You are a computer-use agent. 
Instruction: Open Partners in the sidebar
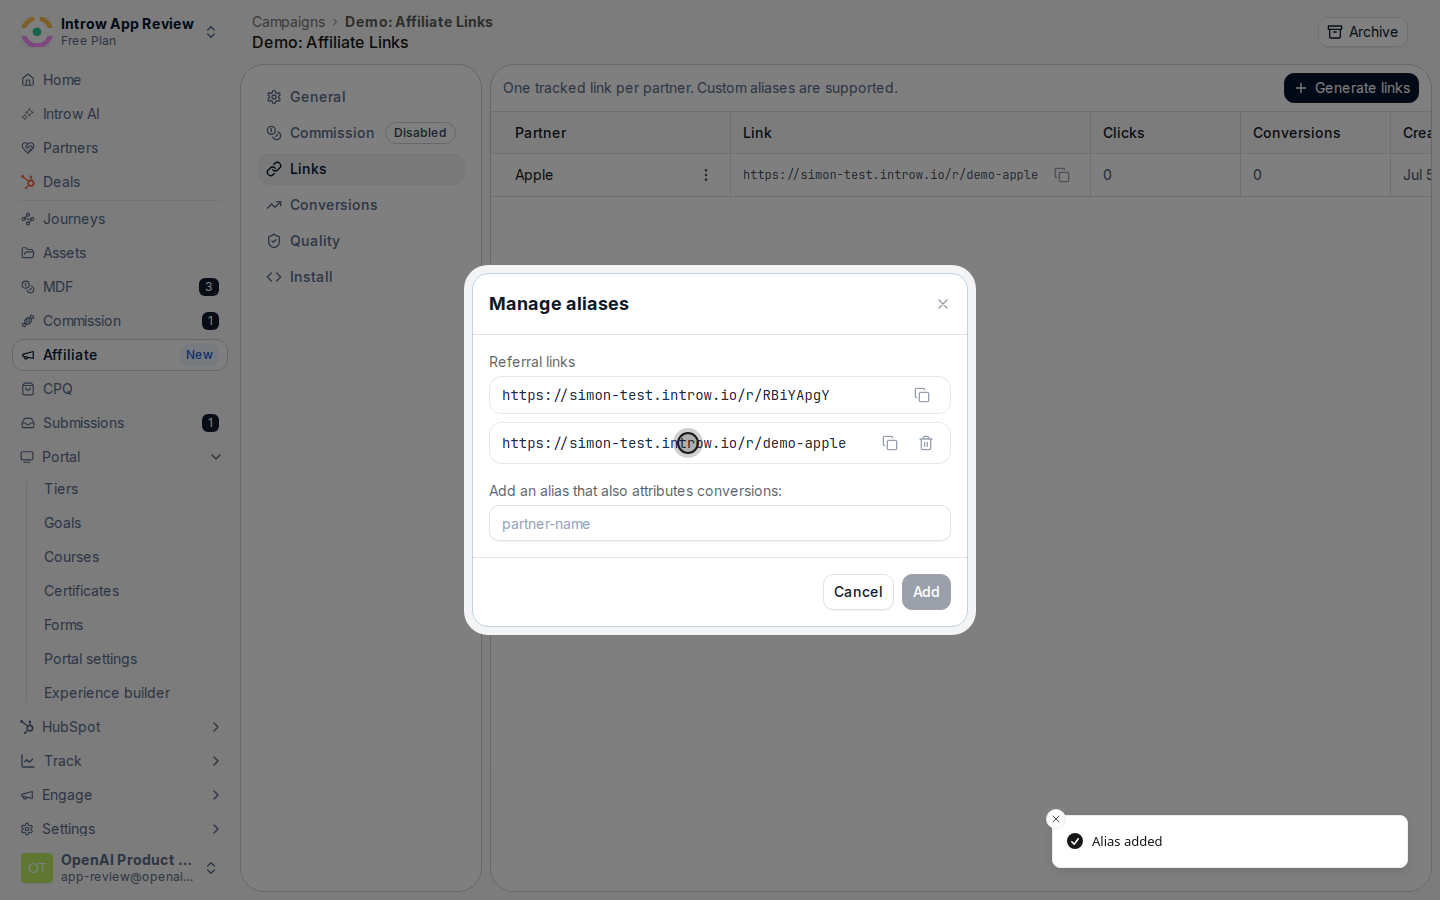tap(120, 148)
